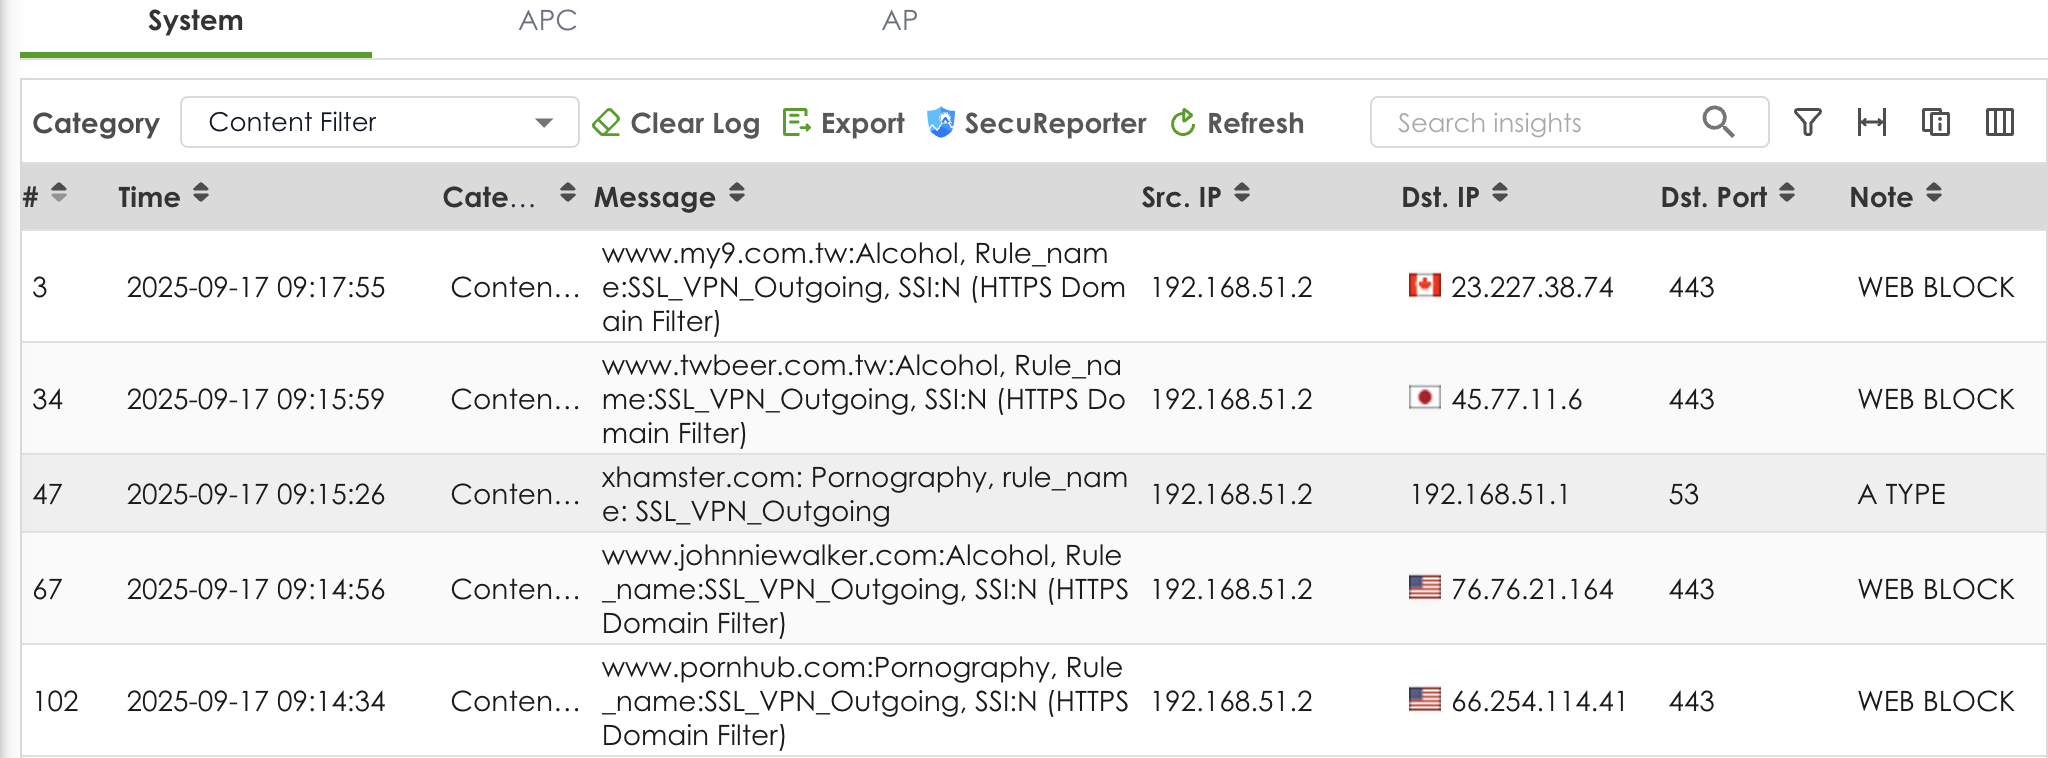Open SecuReporter shield link
This screenshot has width=2048, height=758.
[1036, 123]
